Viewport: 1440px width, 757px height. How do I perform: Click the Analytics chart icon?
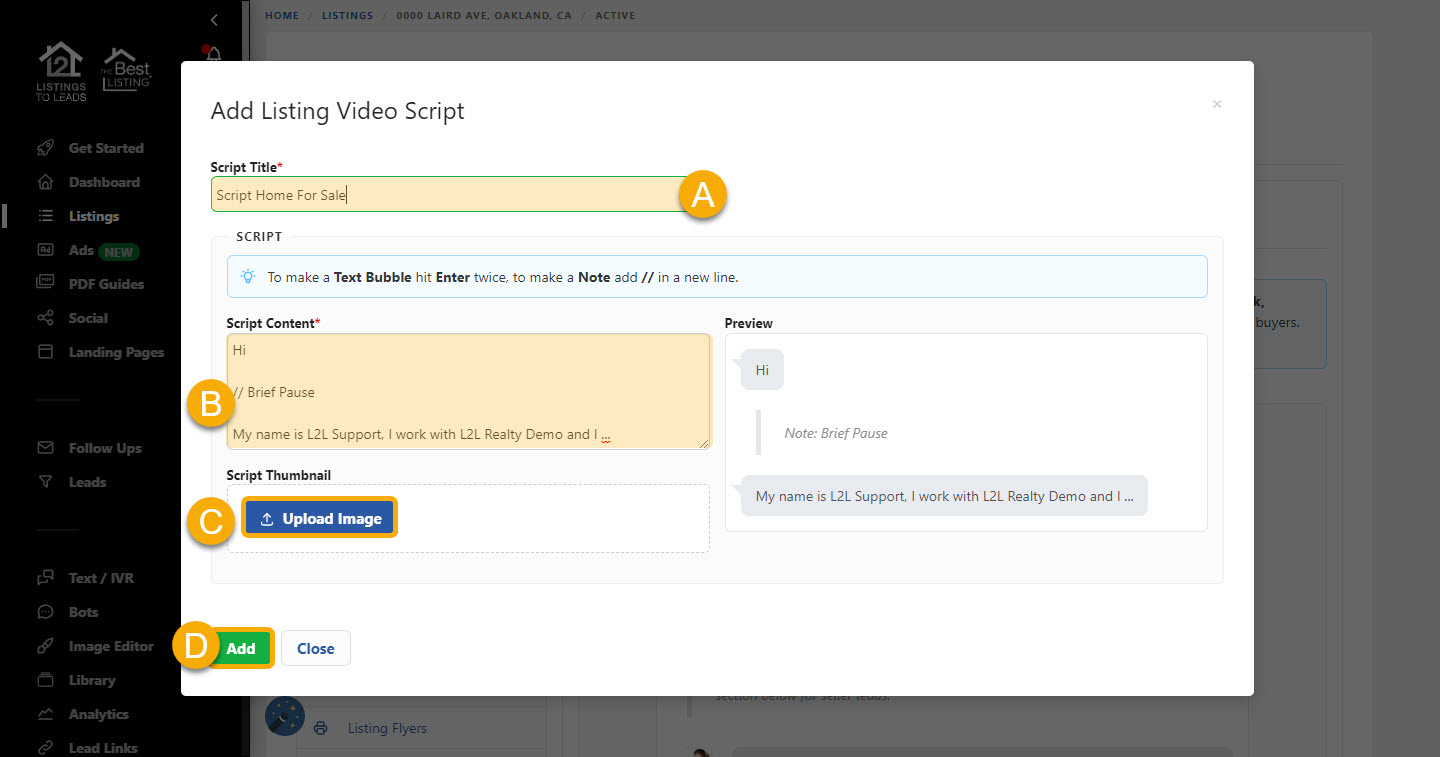point(45,714)
